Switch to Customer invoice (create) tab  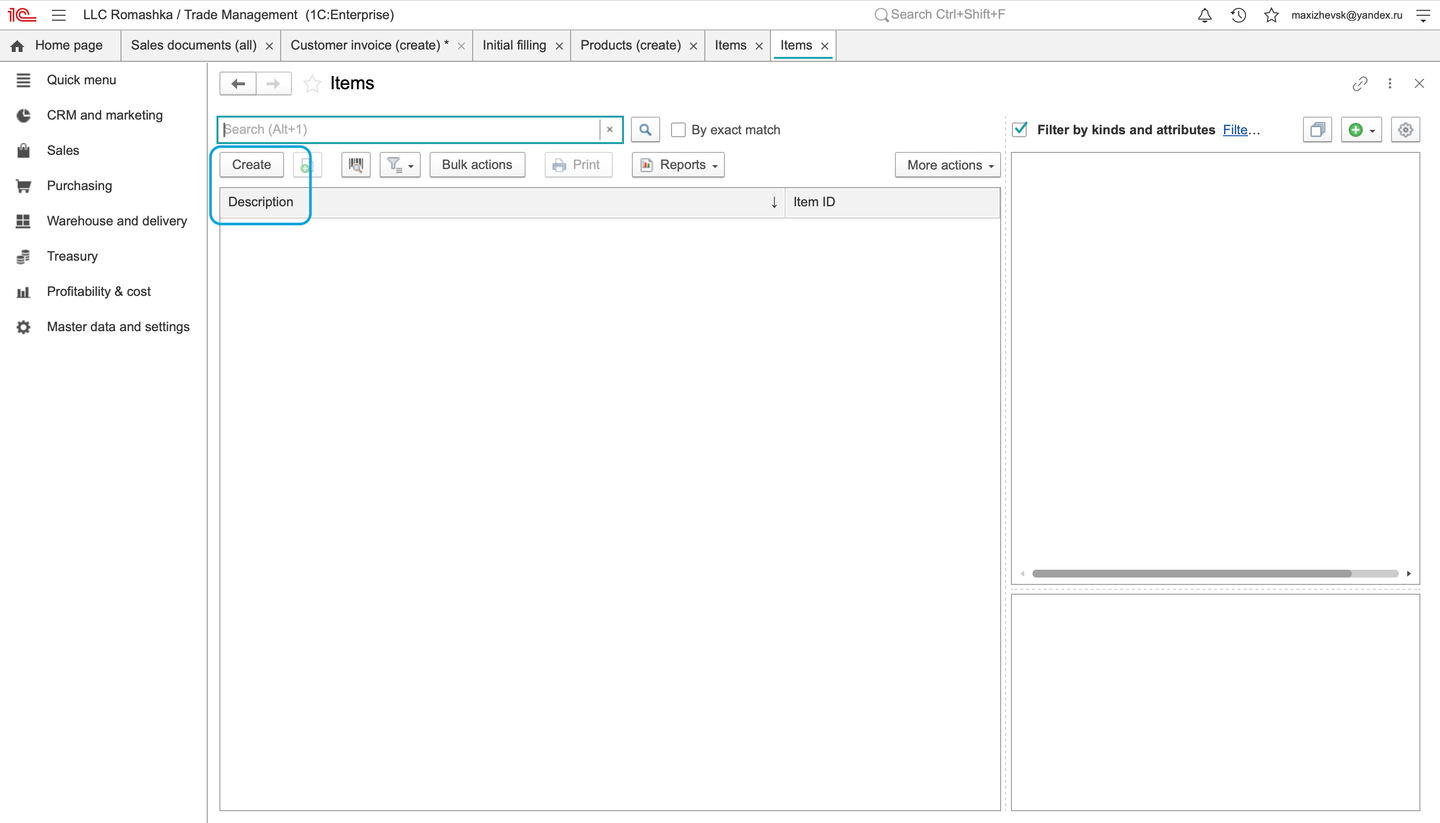370,46
